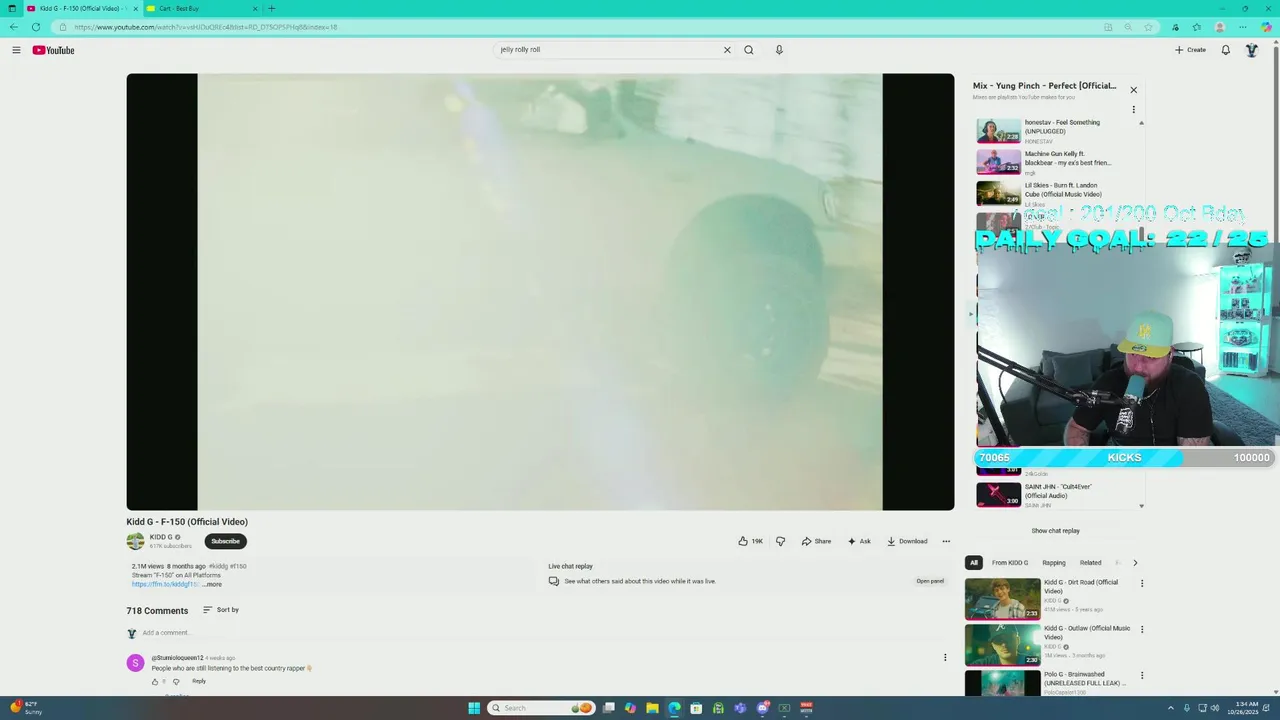The image size is (1280, 720).
Task: Open options for Kidd G - Outlaw
Action: [x=1142, y=629]
